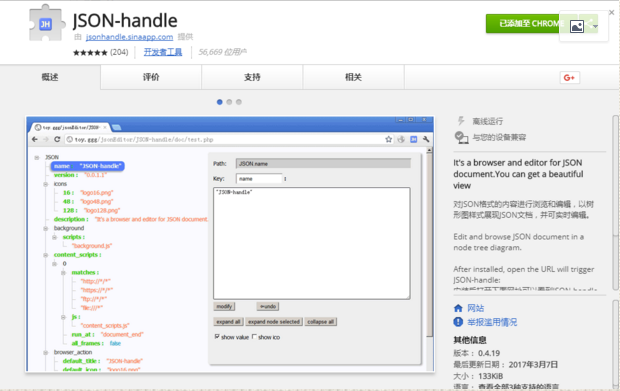Collapse the content_scripts tree node
620x391 pixels.
[x=46, y=255]
